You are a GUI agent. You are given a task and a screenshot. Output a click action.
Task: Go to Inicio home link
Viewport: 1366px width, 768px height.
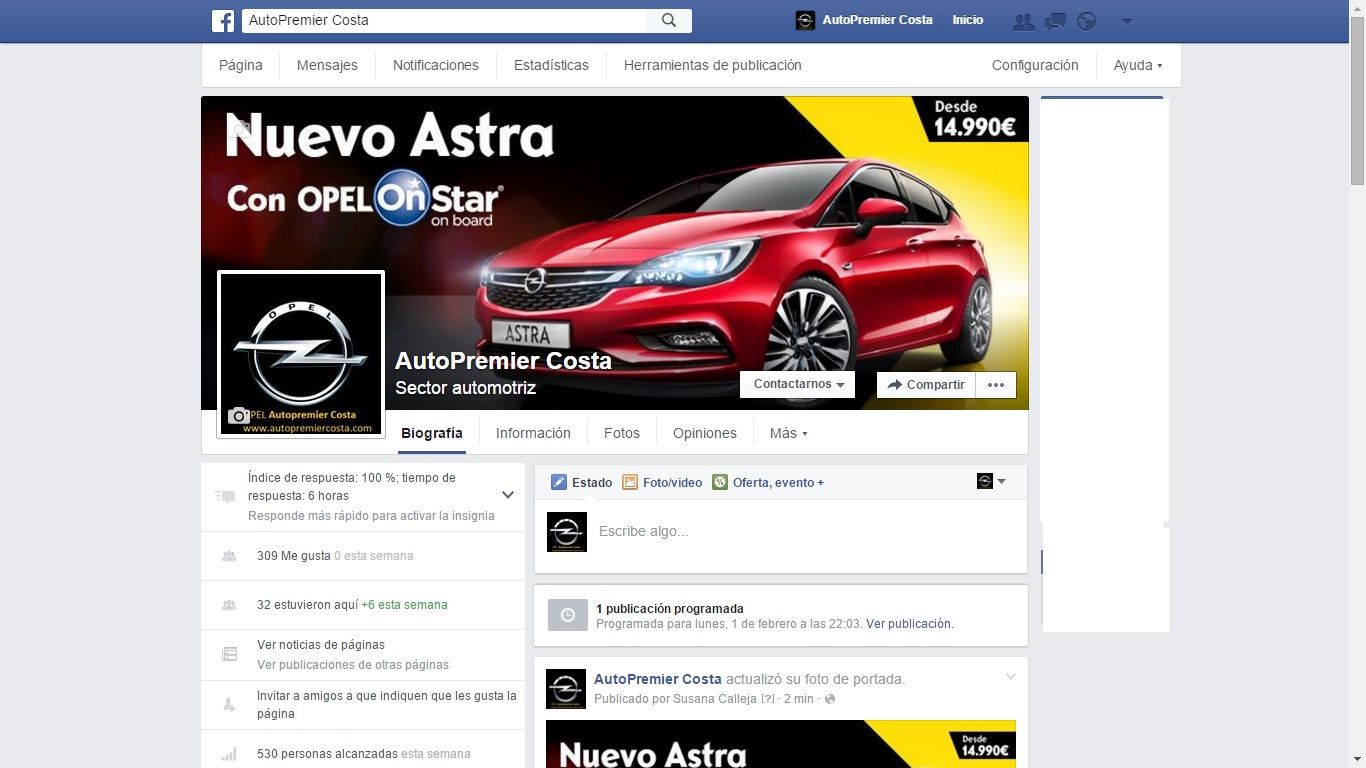click(x=968, y=20)
